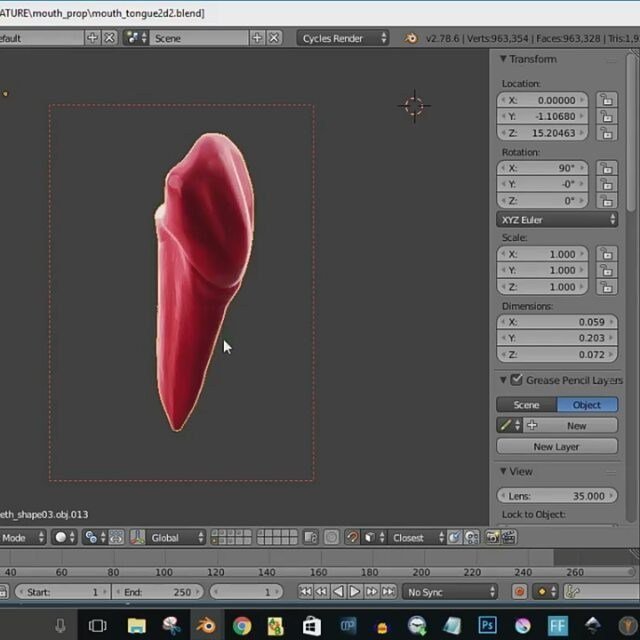Edit the Location Y field
The width and height of the screenshot is (640, 640).
coord(542,116)
